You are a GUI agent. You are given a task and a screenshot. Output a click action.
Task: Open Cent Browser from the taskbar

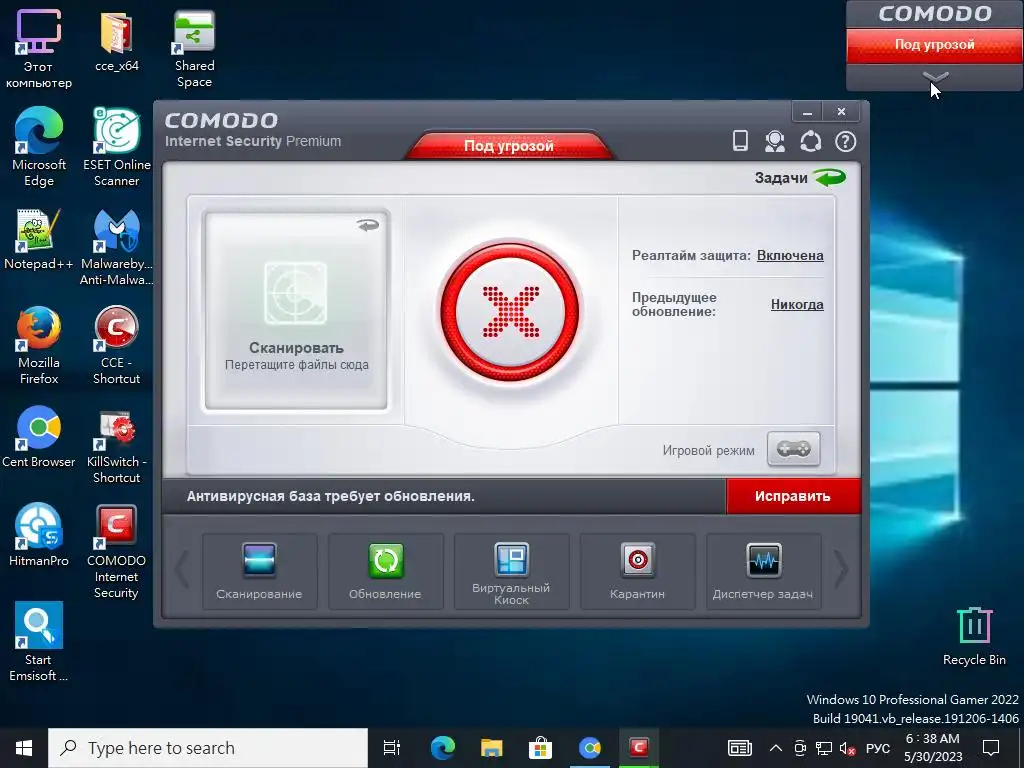[x=590, y=748]
